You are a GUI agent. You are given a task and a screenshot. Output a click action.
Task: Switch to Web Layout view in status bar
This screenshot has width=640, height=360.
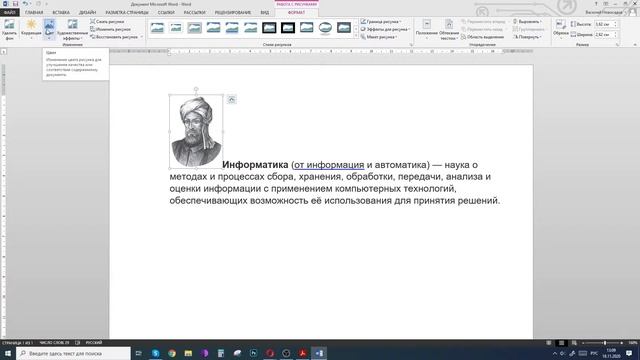pyautogui.click(x=574, y=343)
